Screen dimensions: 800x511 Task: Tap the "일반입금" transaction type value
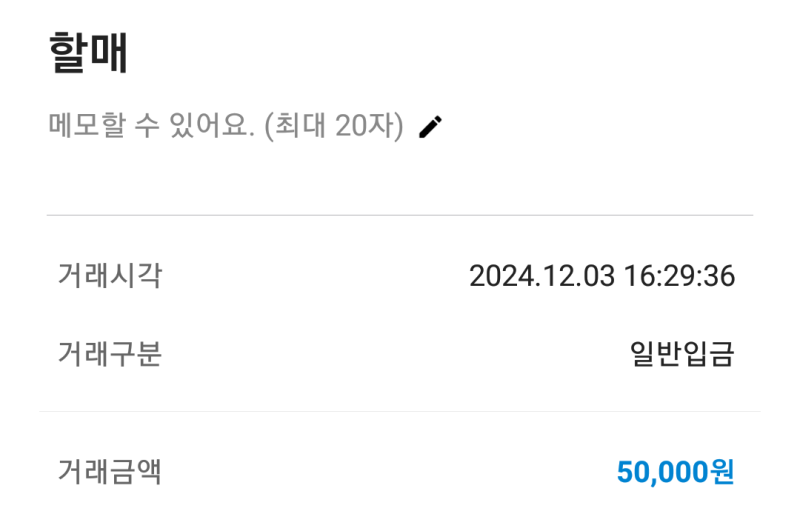682,354
